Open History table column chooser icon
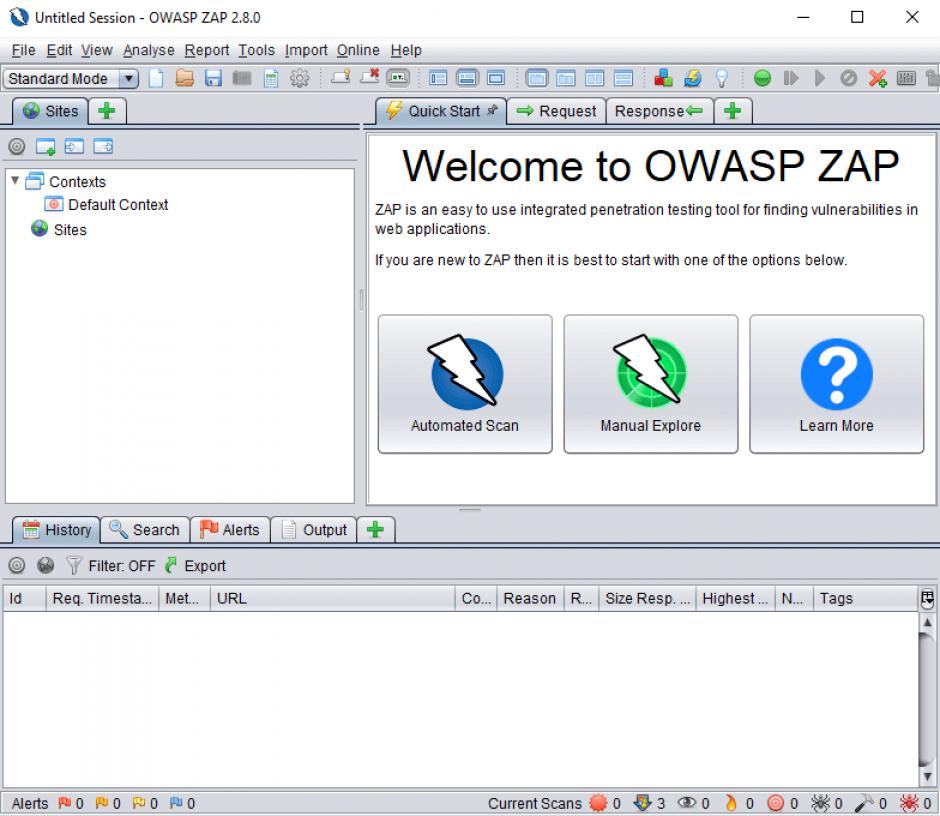This screenshot has height=816, width=940. pyautogui.click(x=927, y=598)
